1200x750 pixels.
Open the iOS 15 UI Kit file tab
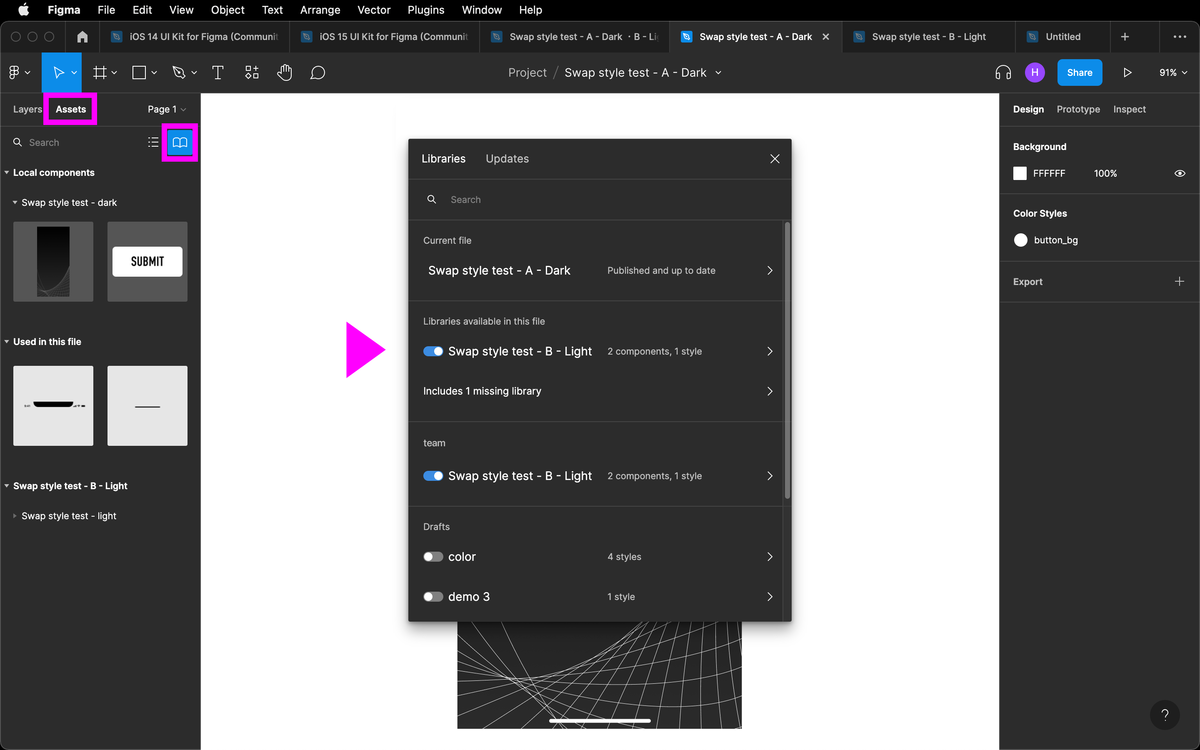(x=384, y=37)
